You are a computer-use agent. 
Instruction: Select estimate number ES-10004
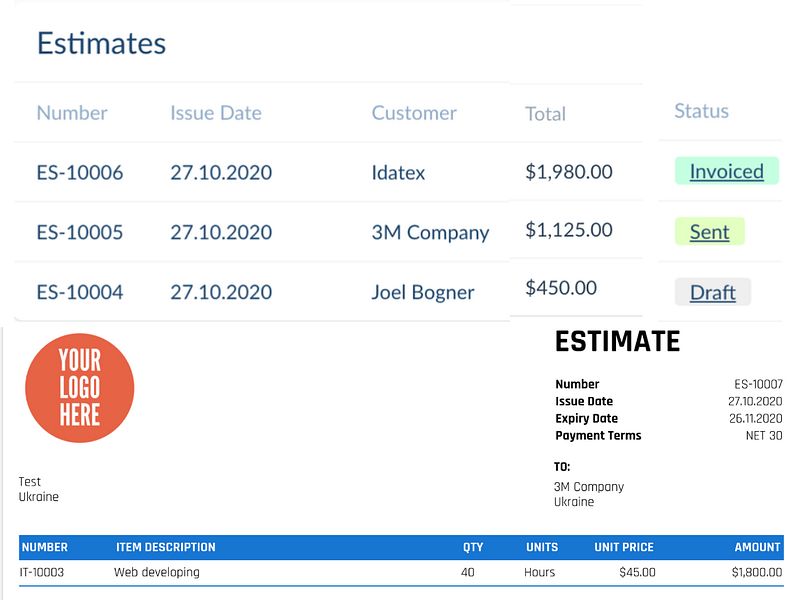click(80, 292)
